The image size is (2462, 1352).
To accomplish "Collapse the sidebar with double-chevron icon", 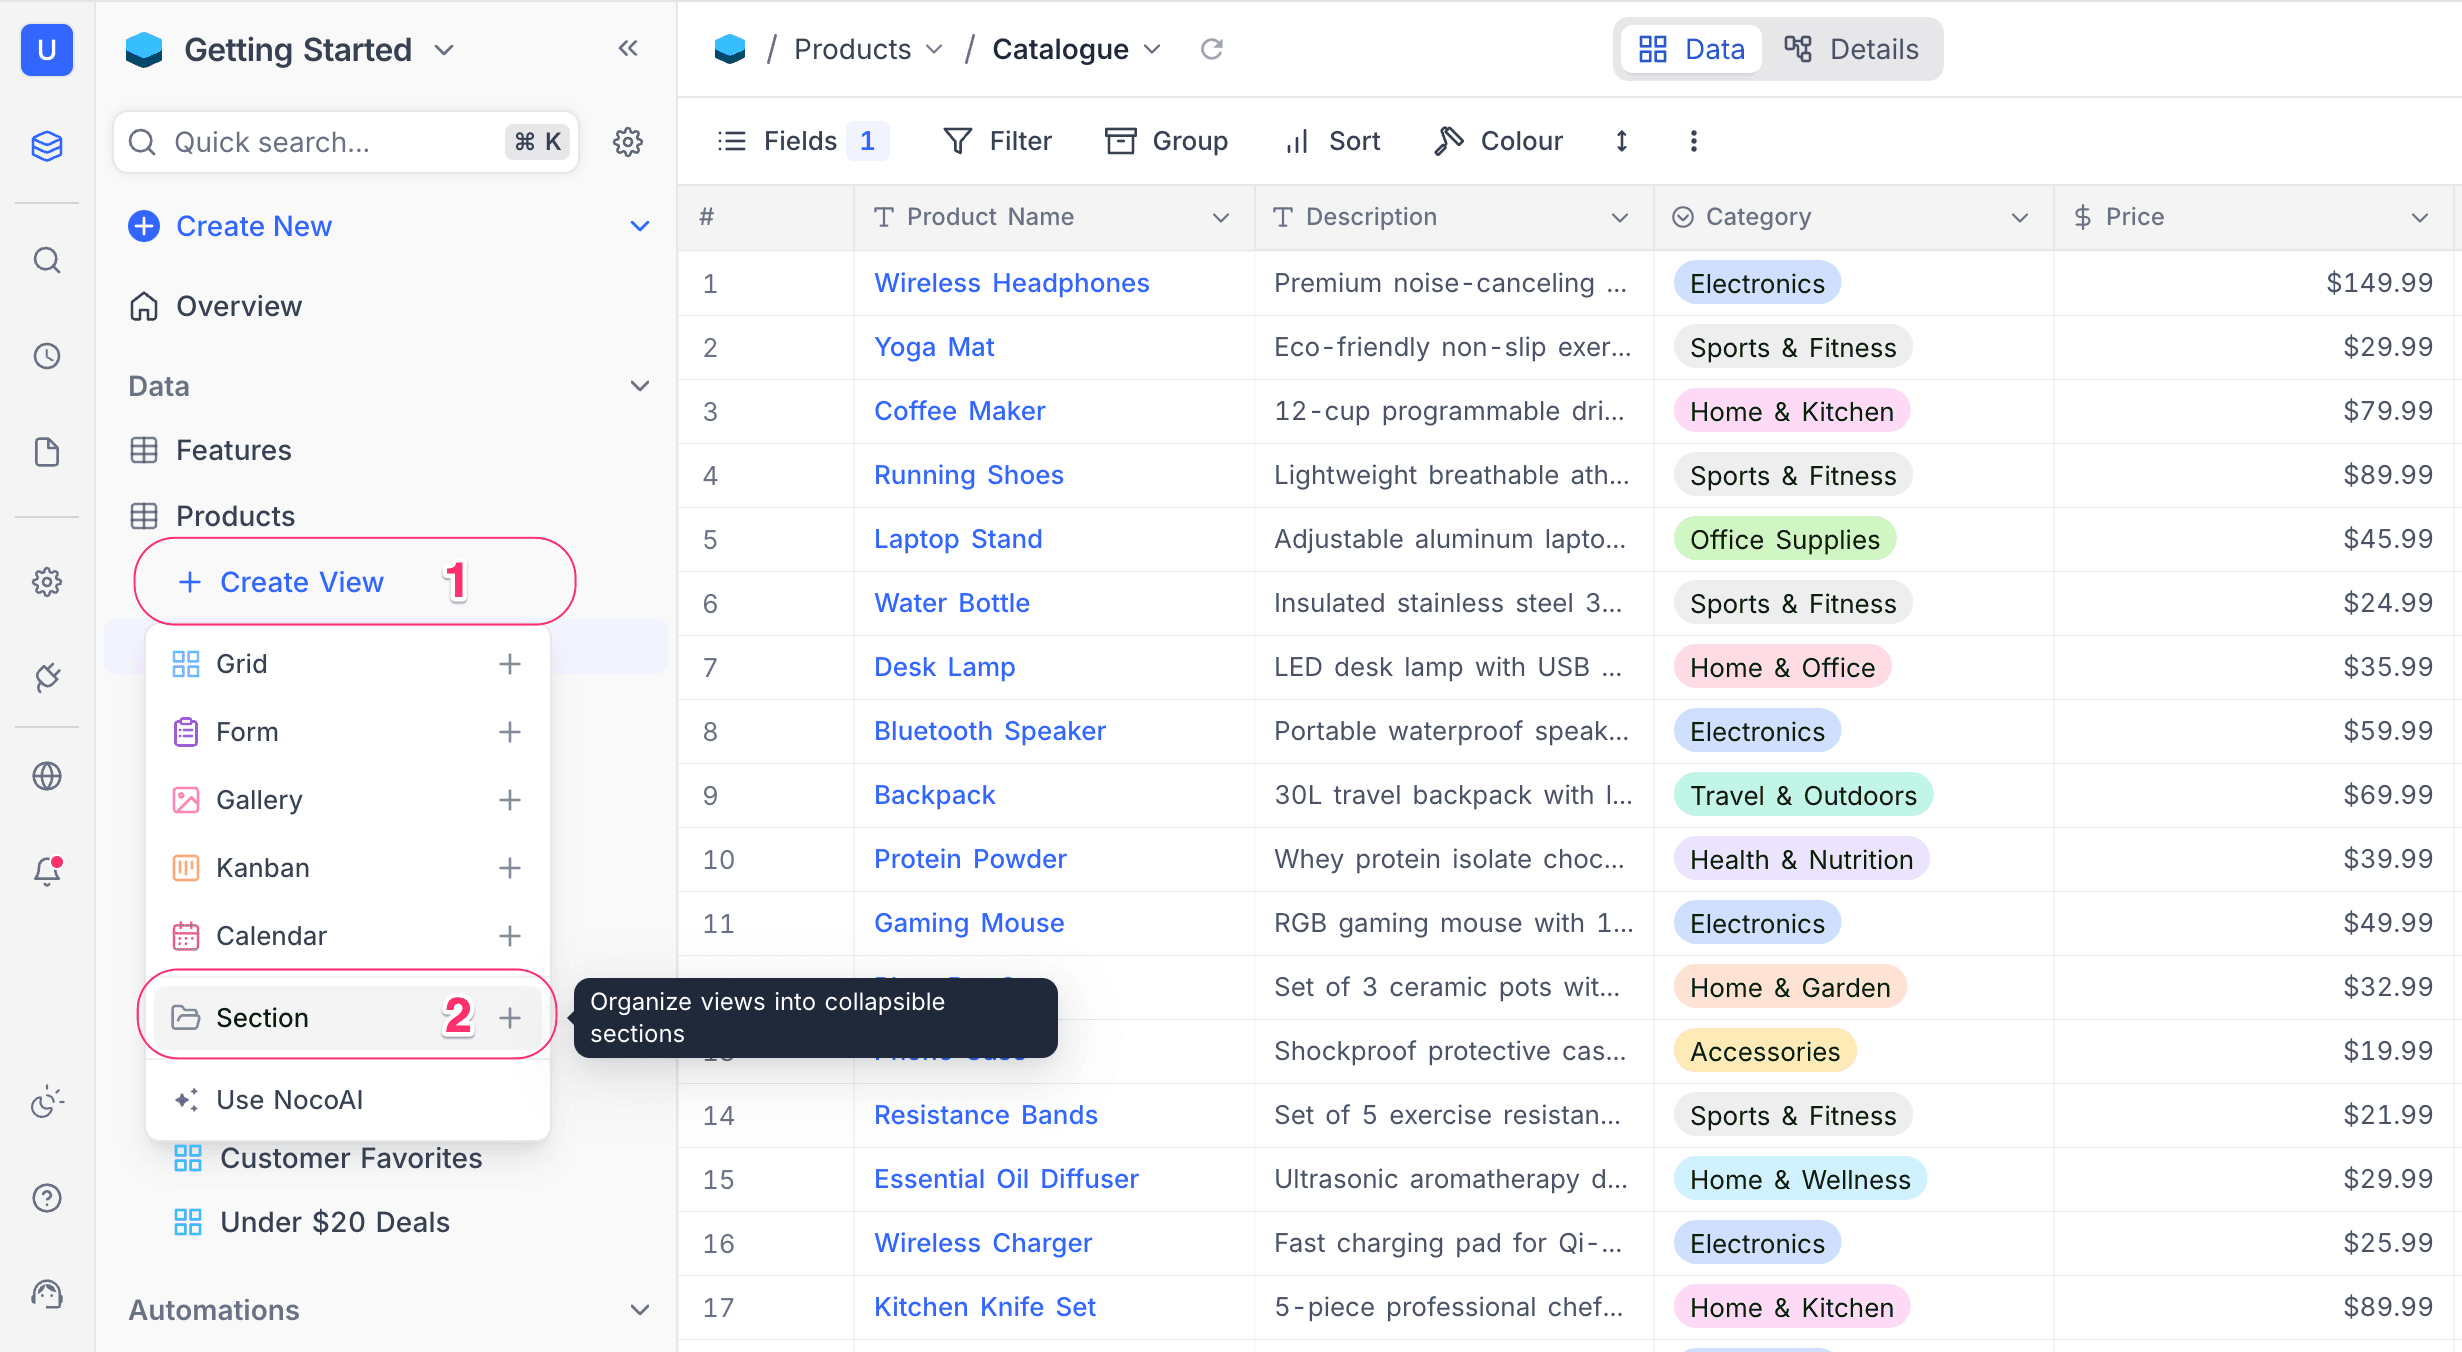I will point(627,48).
